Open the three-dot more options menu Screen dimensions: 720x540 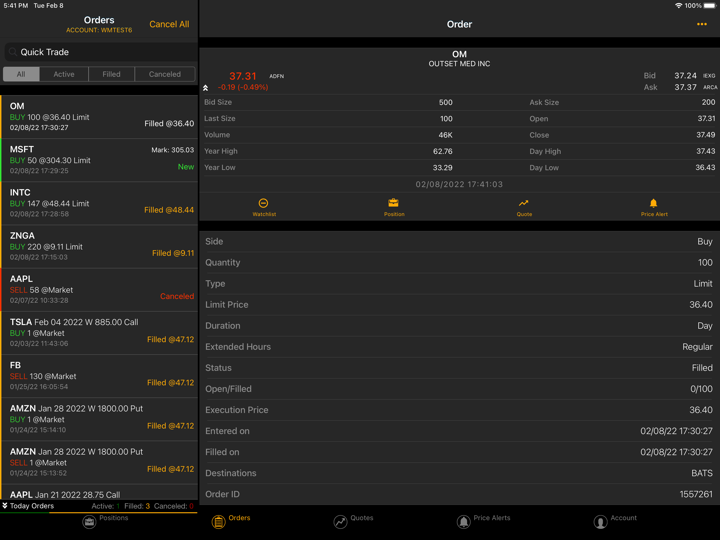(701, 24)
